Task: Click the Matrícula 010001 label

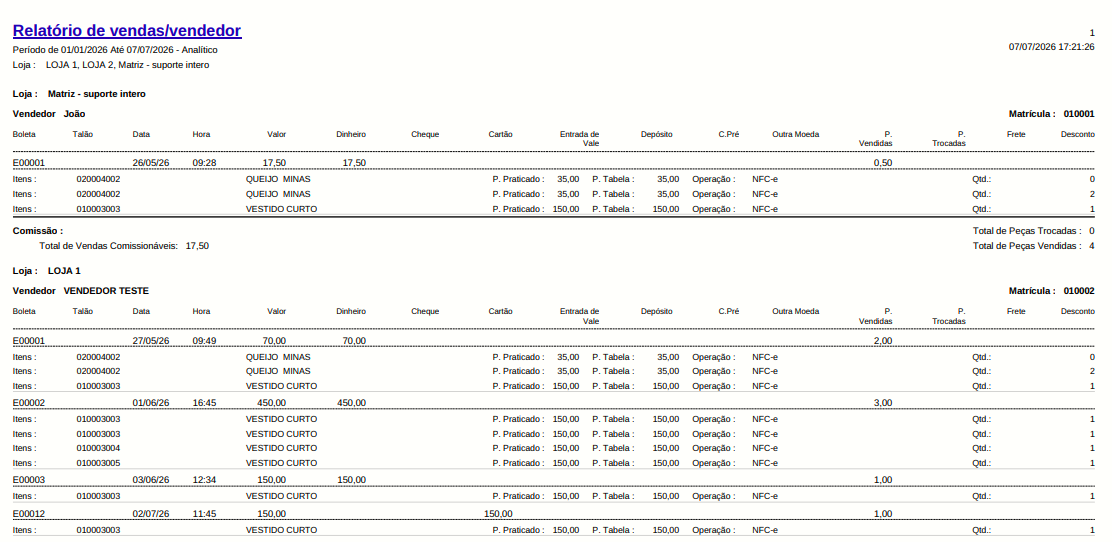Action: 1052,114
